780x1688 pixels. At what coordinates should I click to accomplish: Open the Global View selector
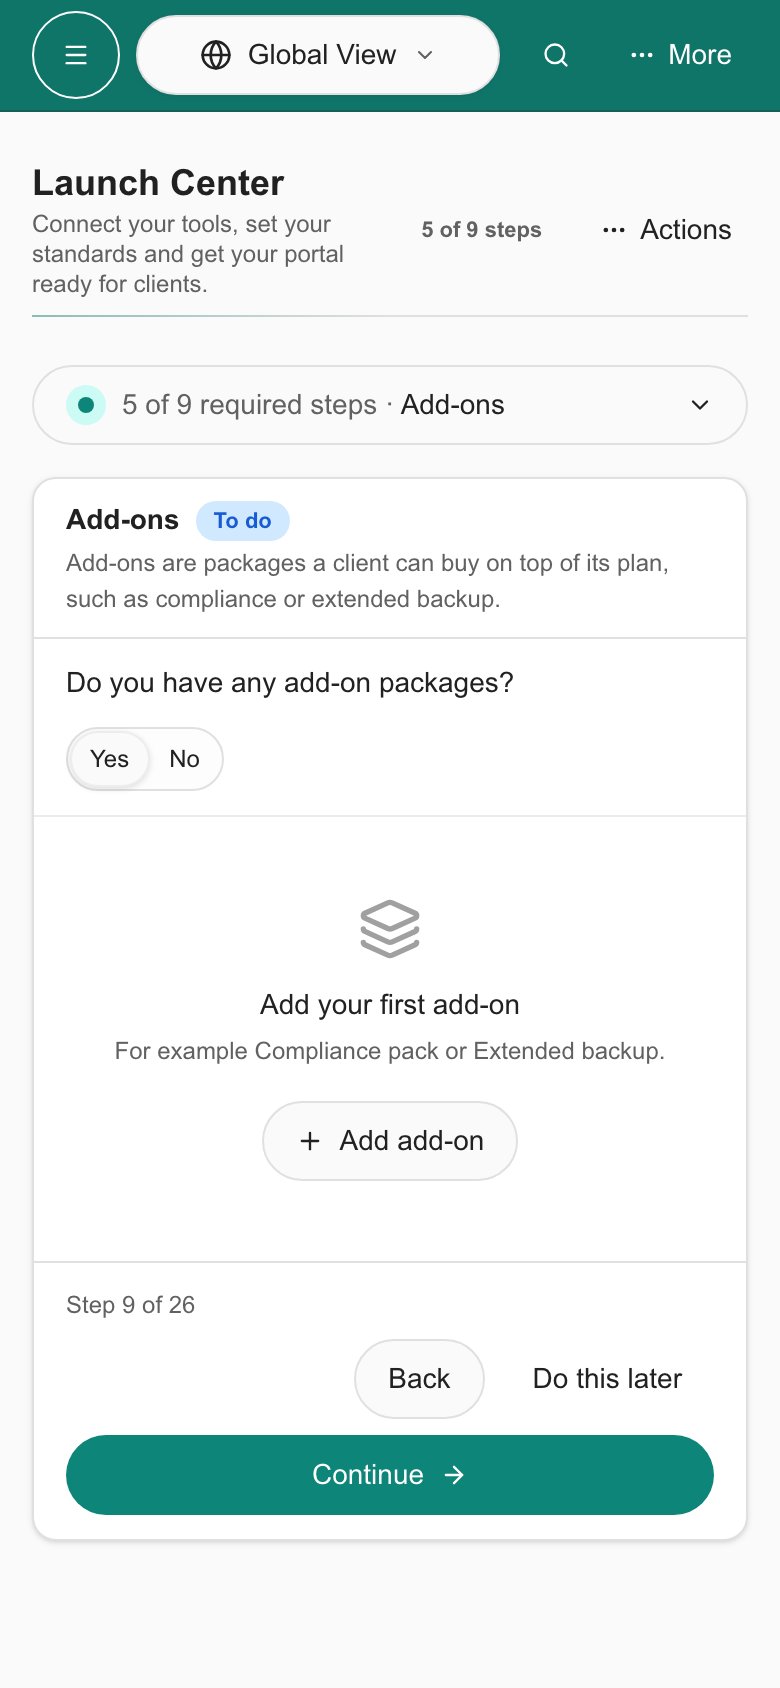point(318,55)
